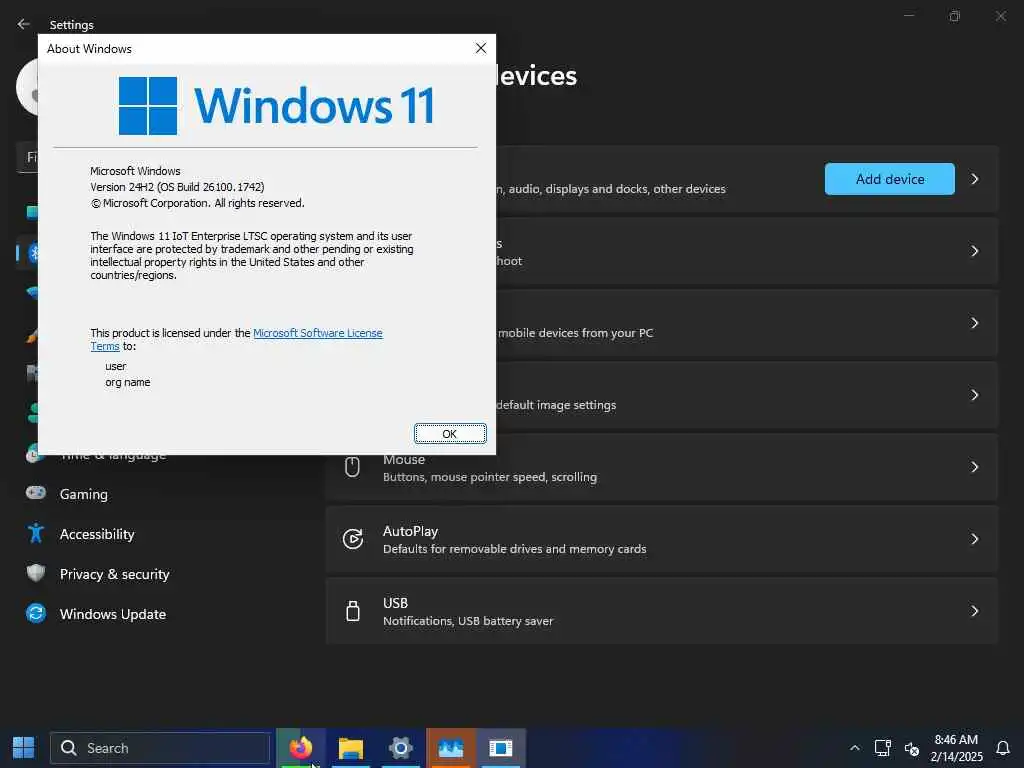This screenshot has height=768, width=1024.
Task: Click the About Windows taskbar icon
Action: pos(501,748)
